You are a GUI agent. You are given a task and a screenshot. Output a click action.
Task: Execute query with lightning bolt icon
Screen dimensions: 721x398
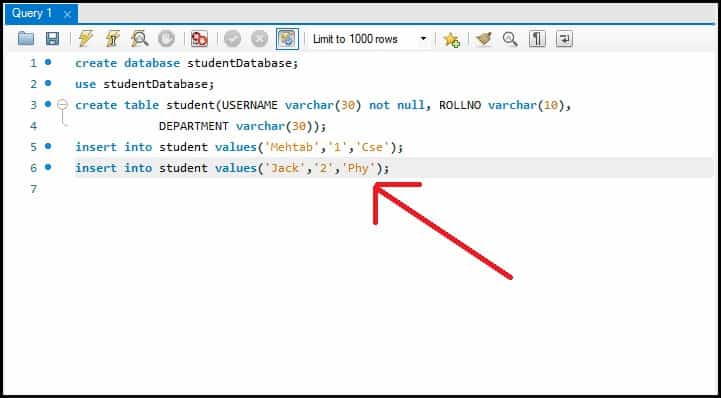tap(86, 39)
